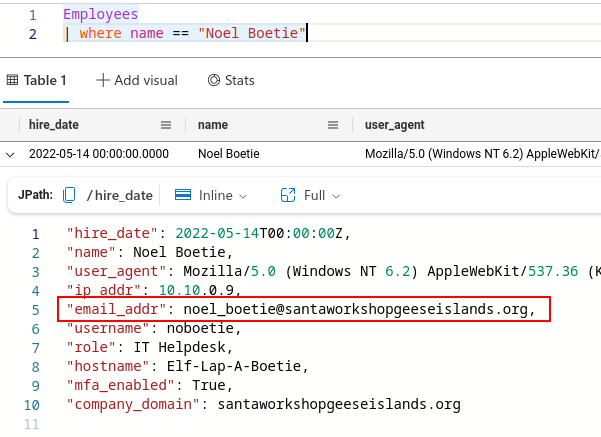Open the Full dropdown chevron
601x437 pixels.
(x=336, y=196)
